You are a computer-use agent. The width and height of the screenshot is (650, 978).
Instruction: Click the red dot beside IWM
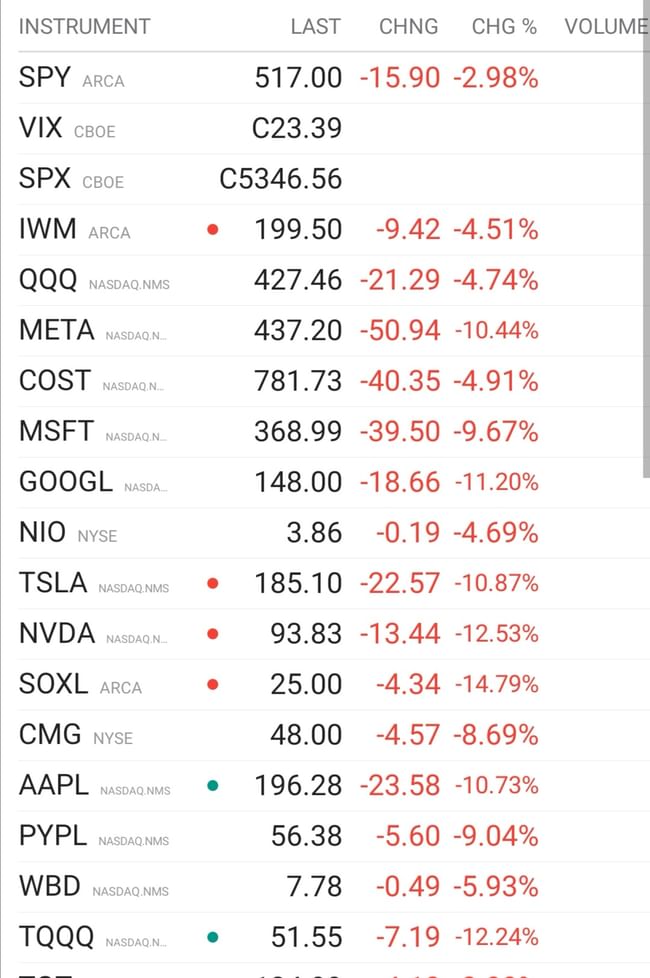pyautogui.click(x=212, y=230)
